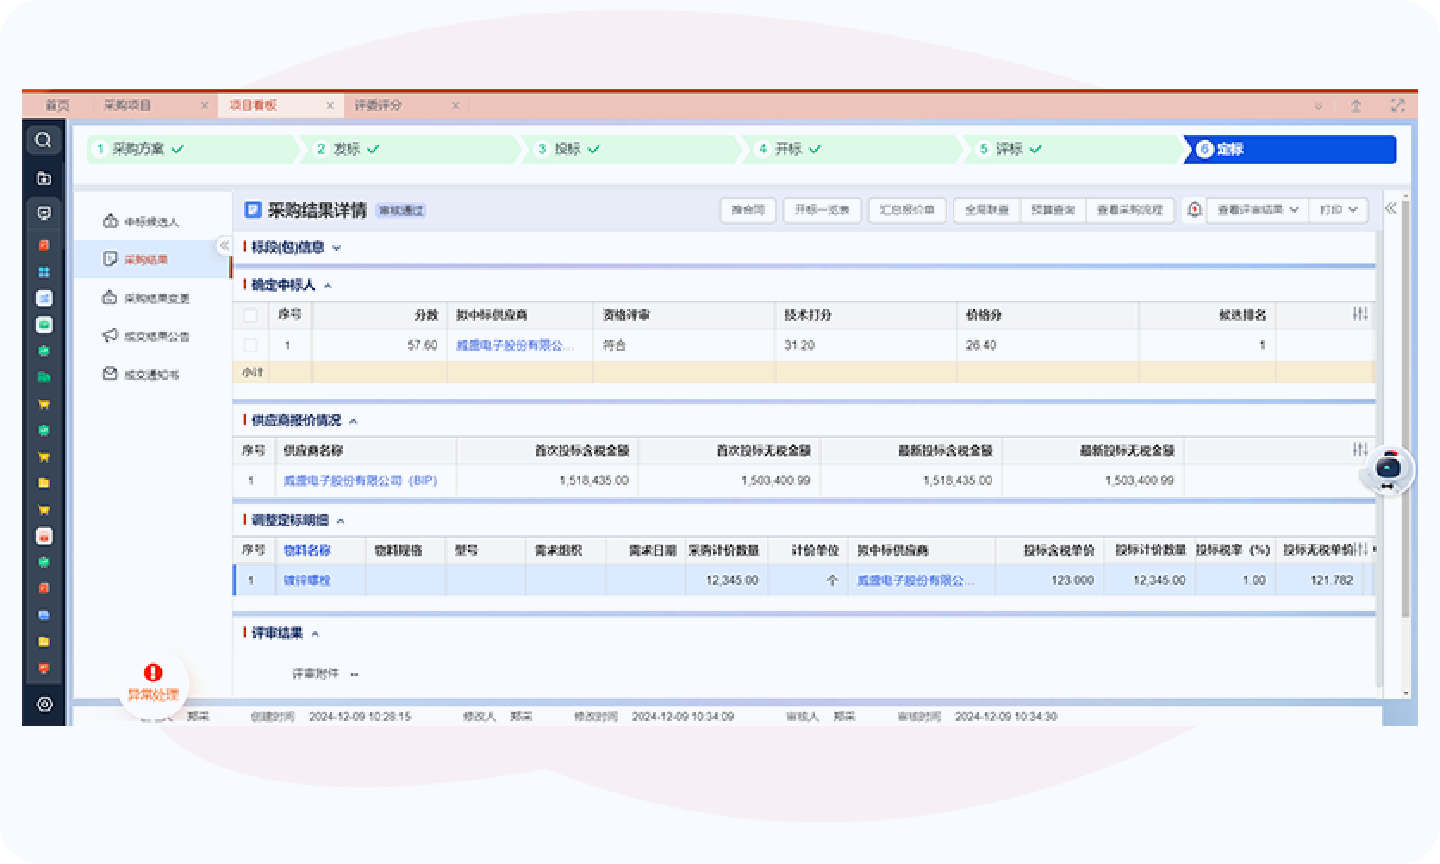Tick the checkbox for row 1 supplier

pyautogui.click(x=250, y=345)
